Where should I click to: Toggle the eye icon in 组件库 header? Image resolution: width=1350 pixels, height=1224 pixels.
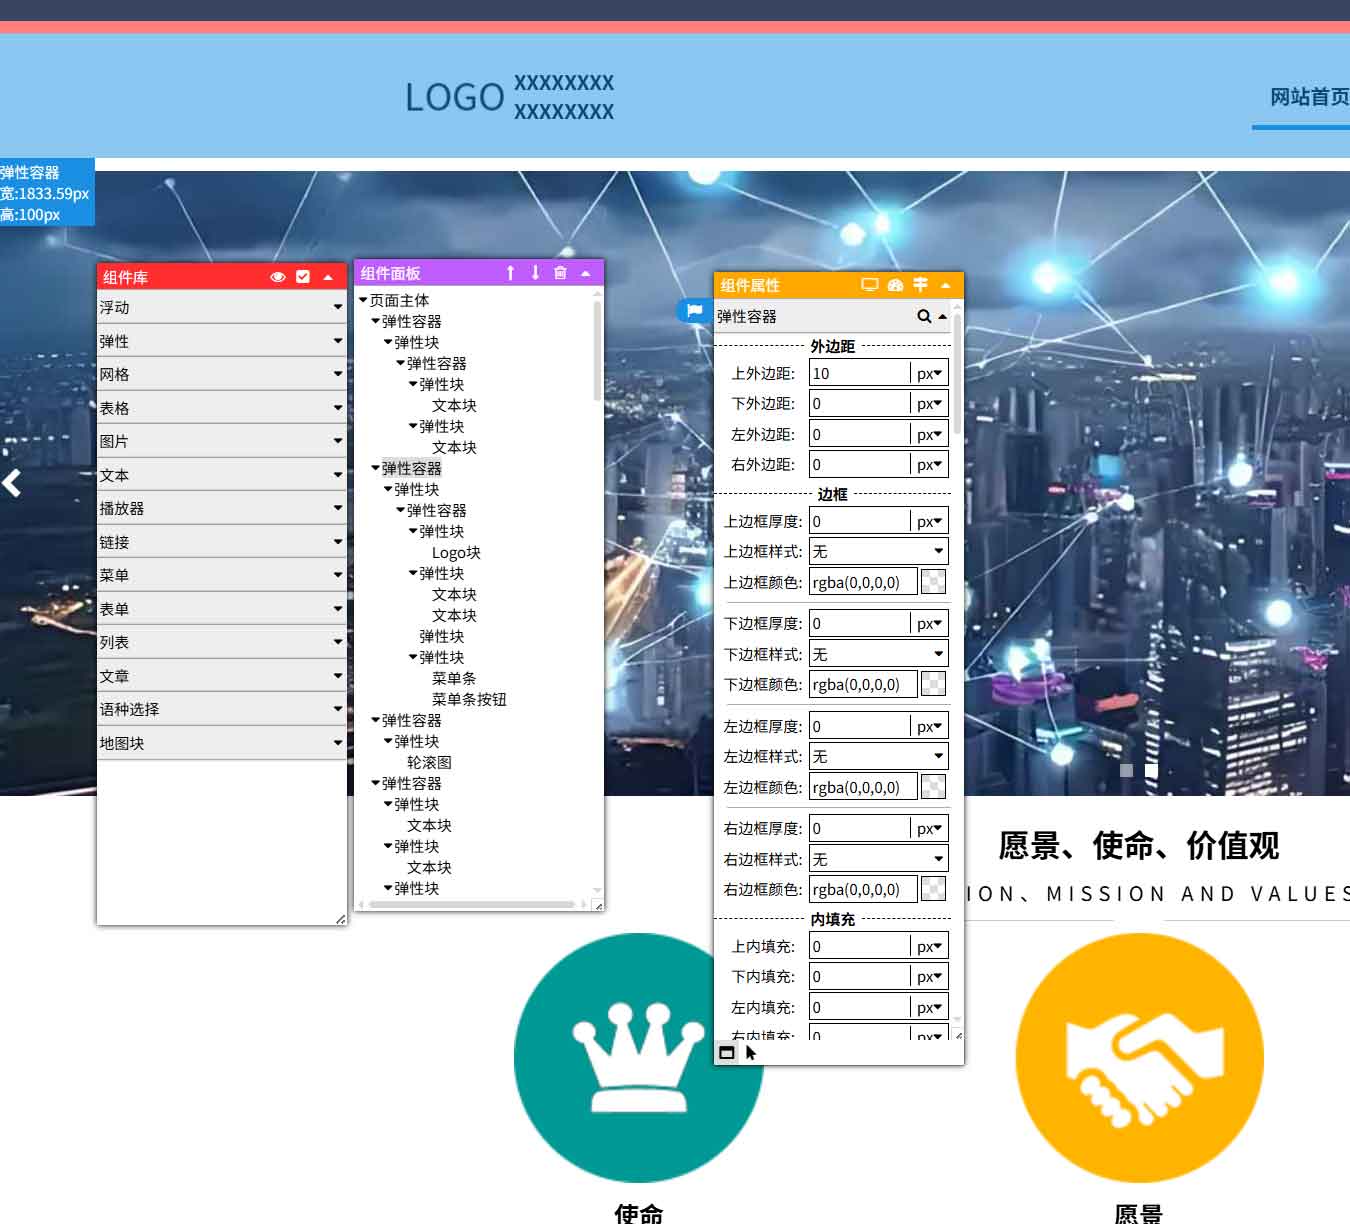pyautogui.click(x=278, y=277)
